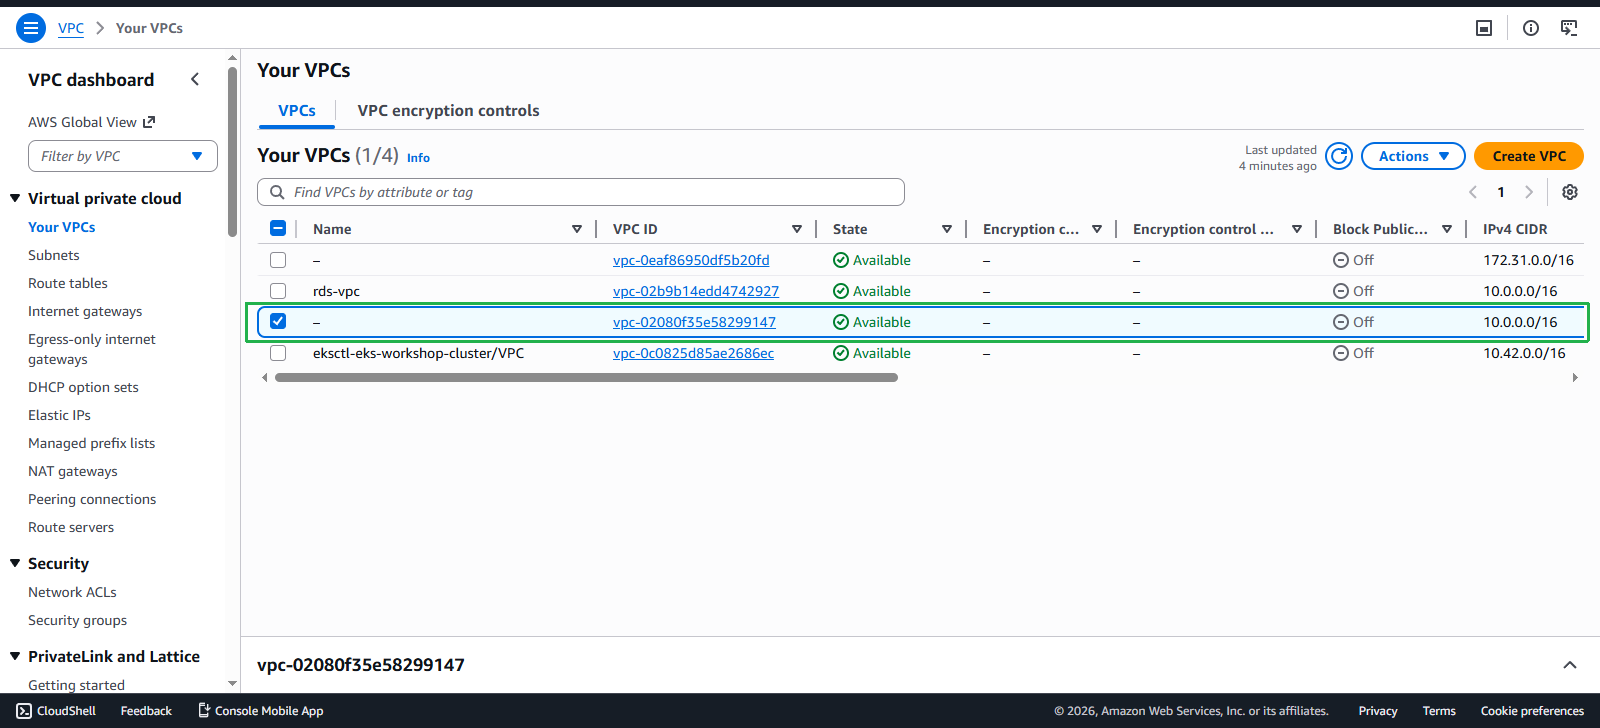1600x728 pixels.
Task: Open Cookie preferences in footer
Action: (1532, 711)
